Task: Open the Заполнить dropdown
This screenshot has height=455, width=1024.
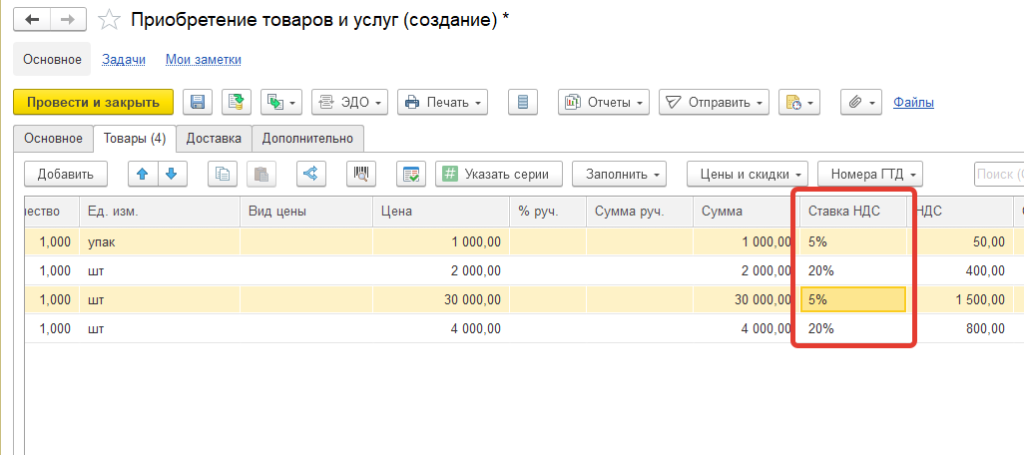Action: [x=621, y=174]
